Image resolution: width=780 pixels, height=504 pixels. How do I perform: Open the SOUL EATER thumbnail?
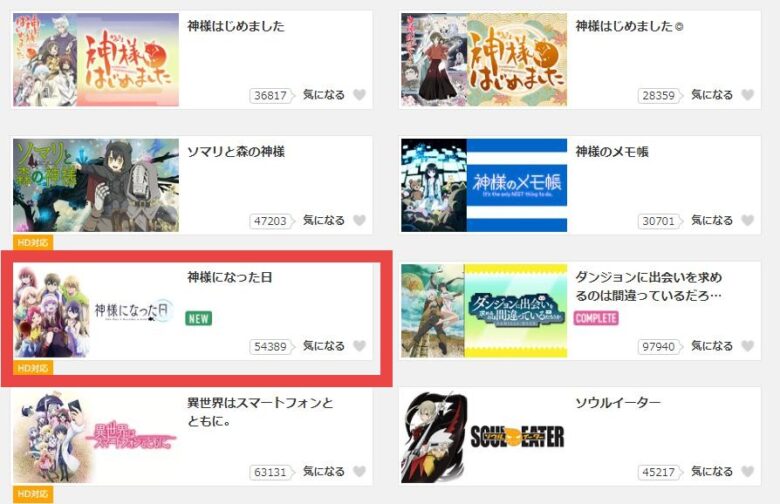[484, 436]
